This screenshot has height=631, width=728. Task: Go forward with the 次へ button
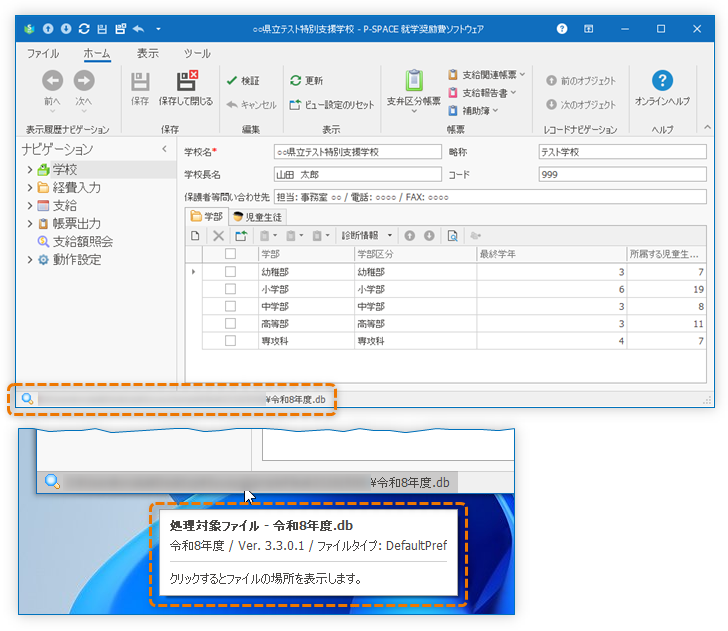click(84, 90)
